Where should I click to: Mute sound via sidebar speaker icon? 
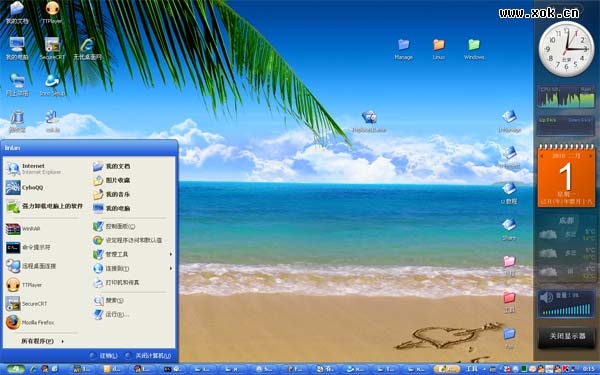point(546,297)
